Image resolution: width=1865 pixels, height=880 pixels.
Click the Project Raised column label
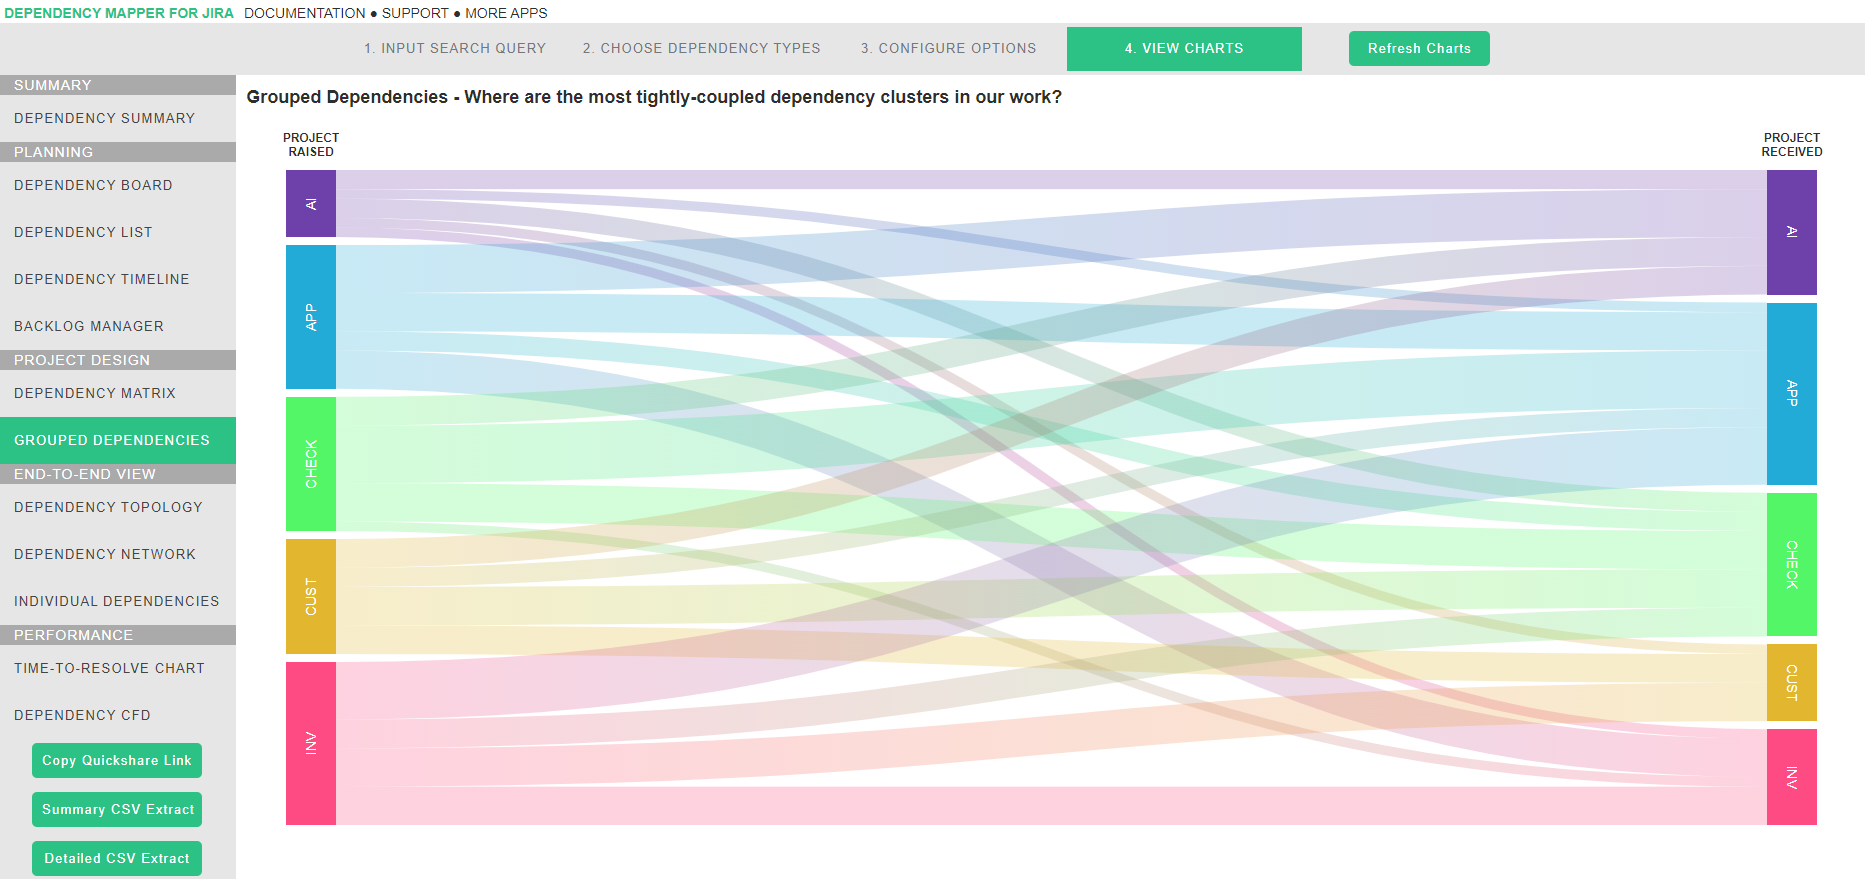click(x=311, y=145)
